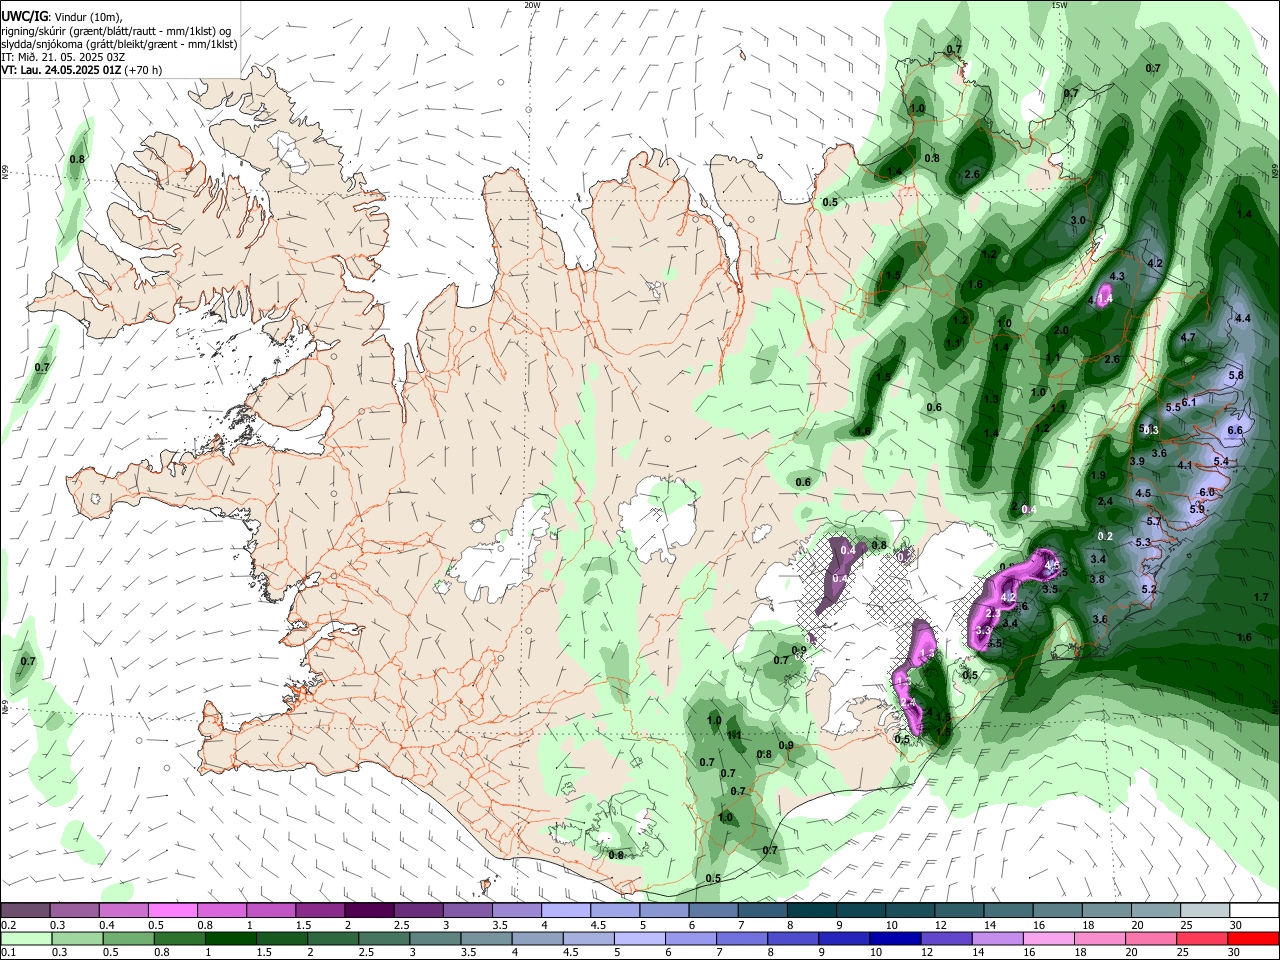
Task: Click the medium green swatch between 0.5 and 0.8, lower legend row
Action: click(x=128, y=939)
